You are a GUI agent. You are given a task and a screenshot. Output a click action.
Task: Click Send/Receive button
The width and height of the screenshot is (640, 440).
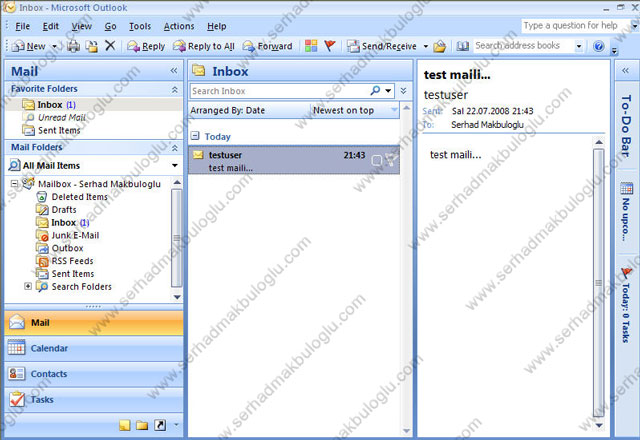coord(382,46)
